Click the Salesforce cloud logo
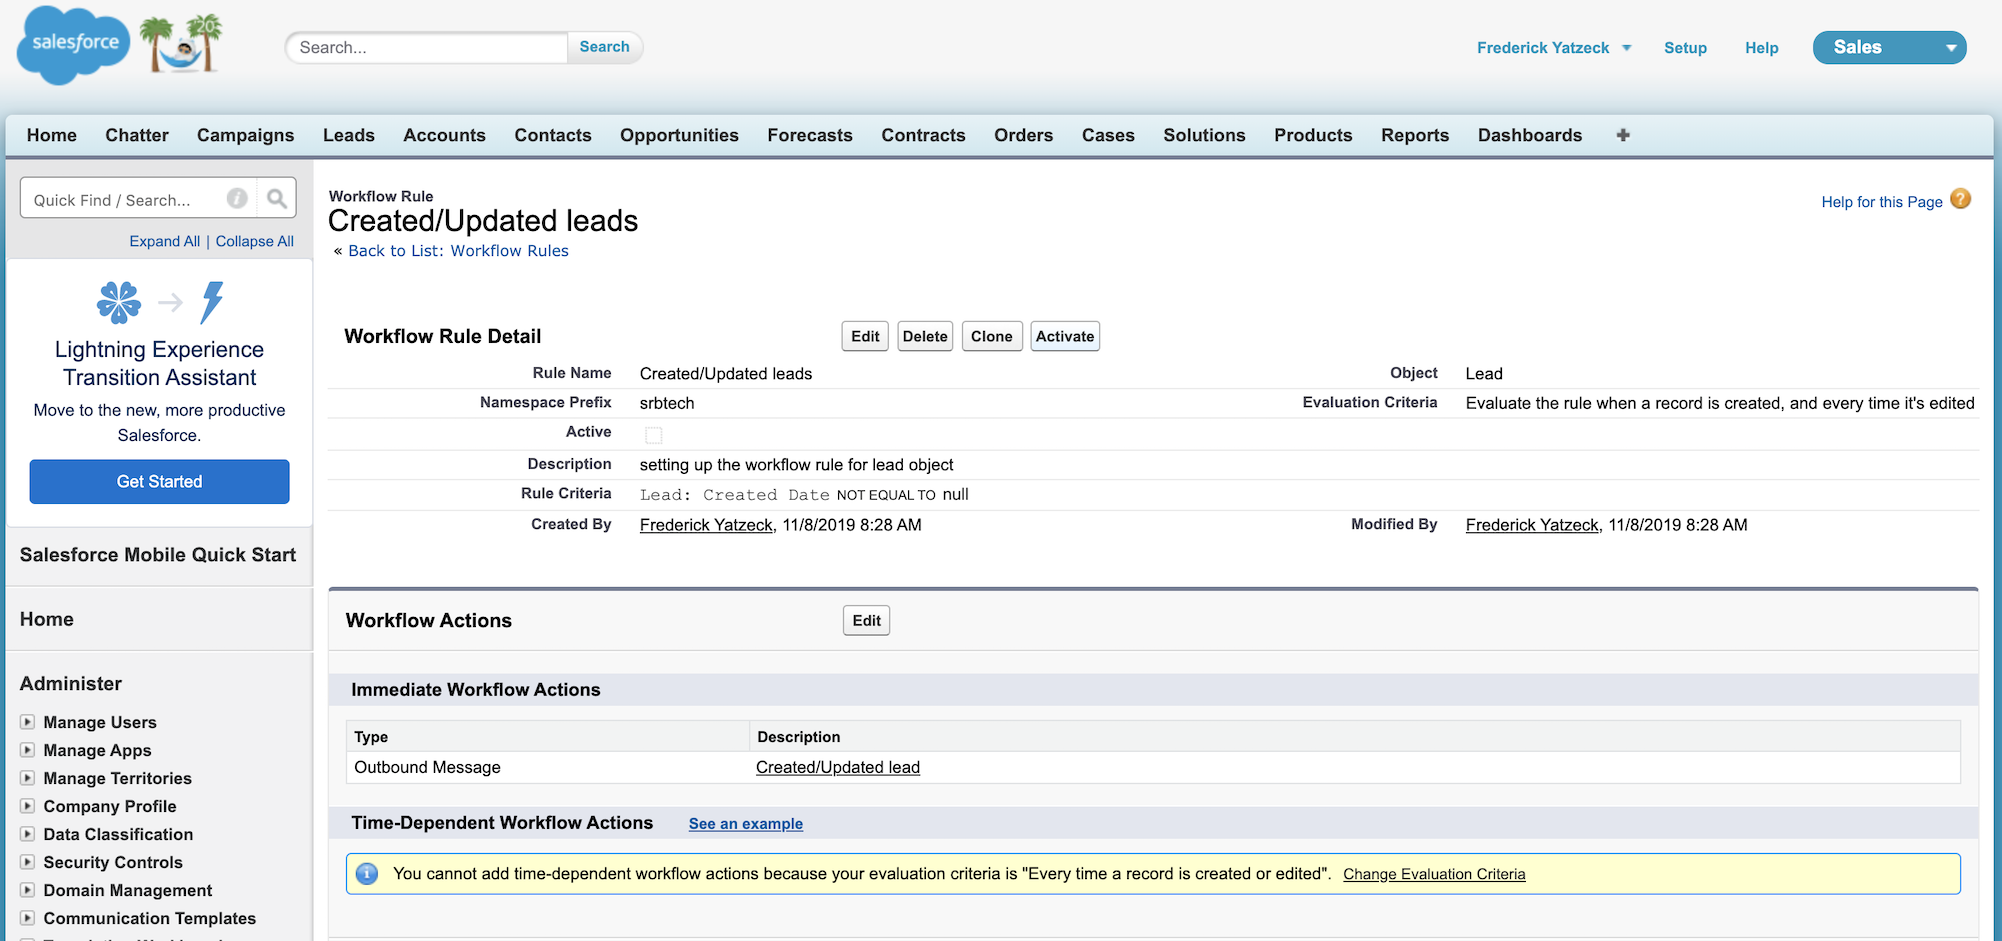The width and height of the screenshot is (2002, 941). (74, 45)
